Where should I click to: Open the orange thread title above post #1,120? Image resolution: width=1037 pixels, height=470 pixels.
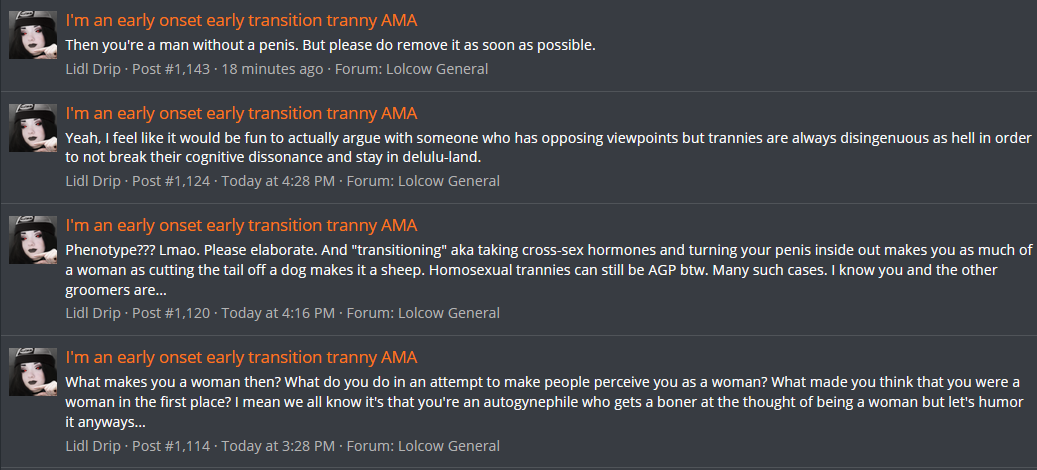click(241, 225)
